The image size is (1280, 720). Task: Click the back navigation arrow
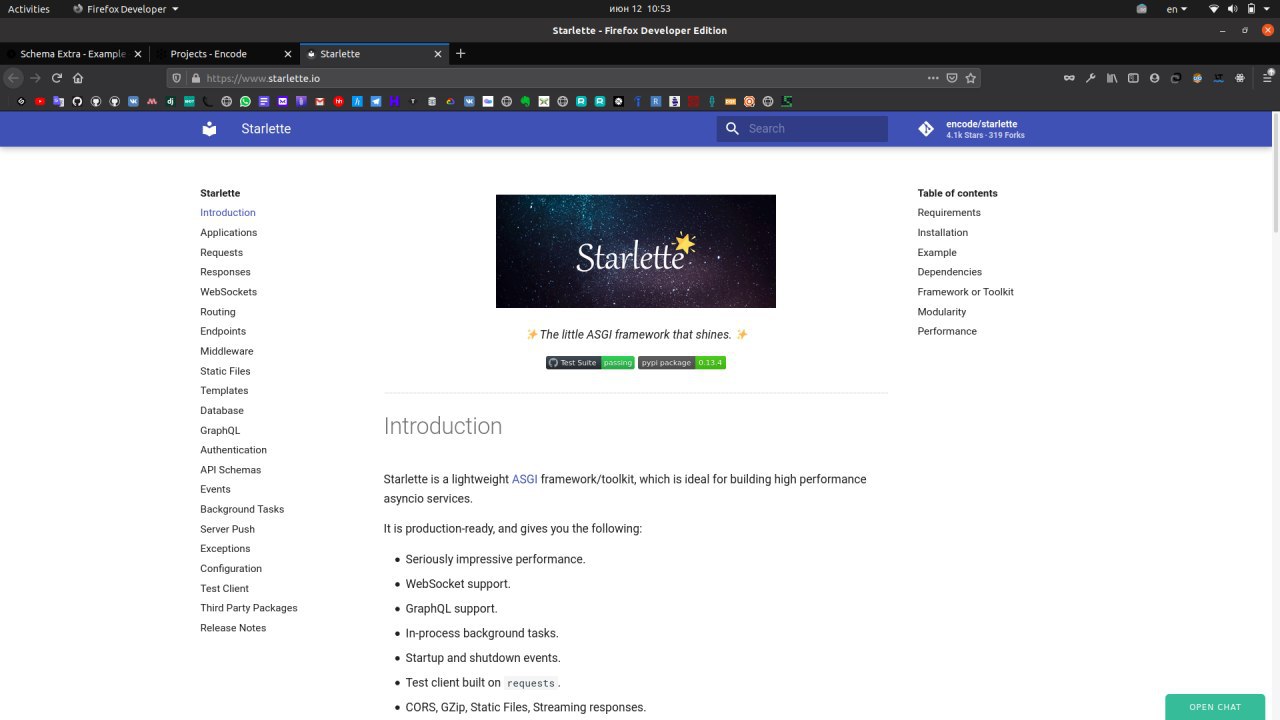tap(13, 78)
